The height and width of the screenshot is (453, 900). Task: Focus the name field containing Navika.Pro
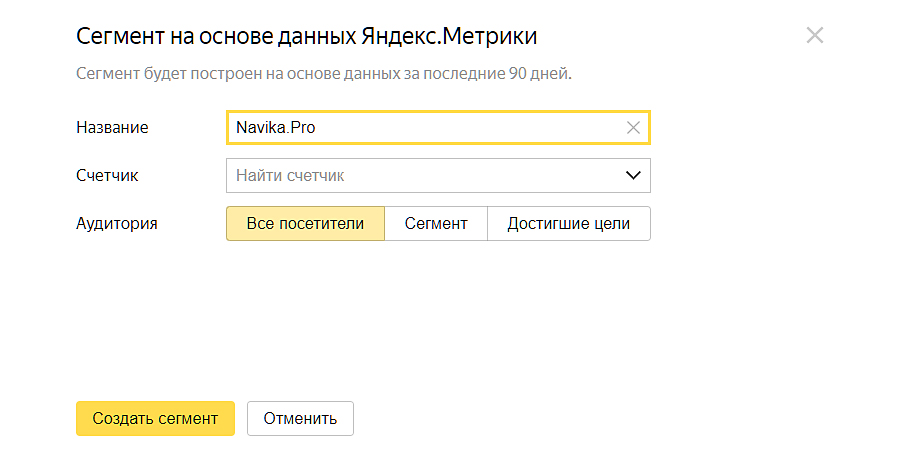point(420,128)
